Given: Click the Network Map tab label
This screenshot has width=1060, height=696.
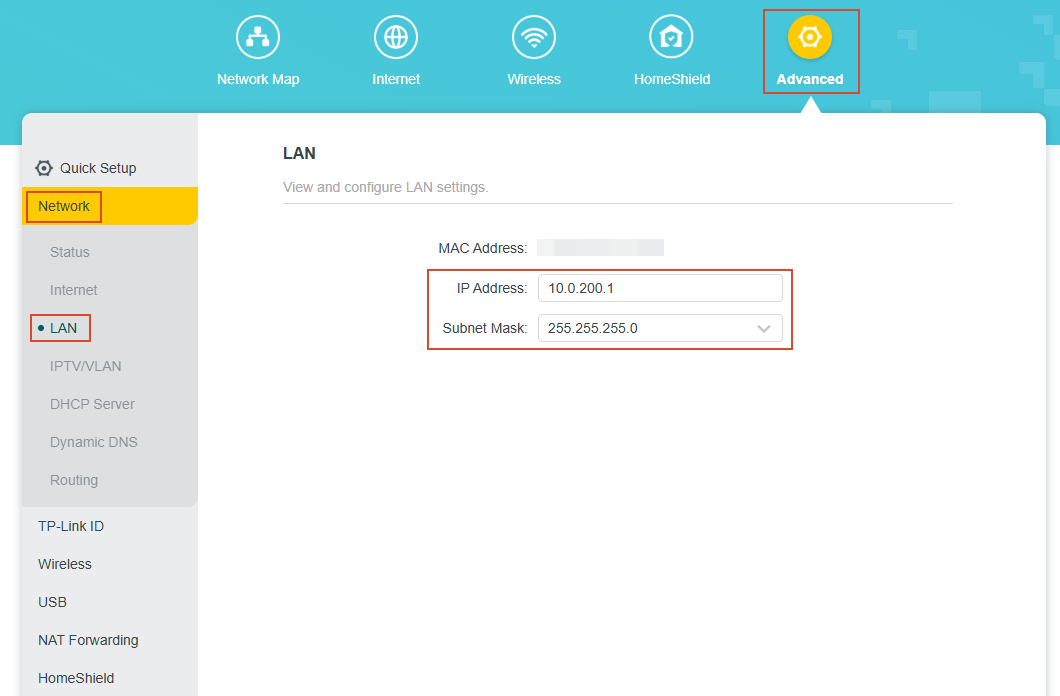Looking at the screenshot, I should (258, 79).
